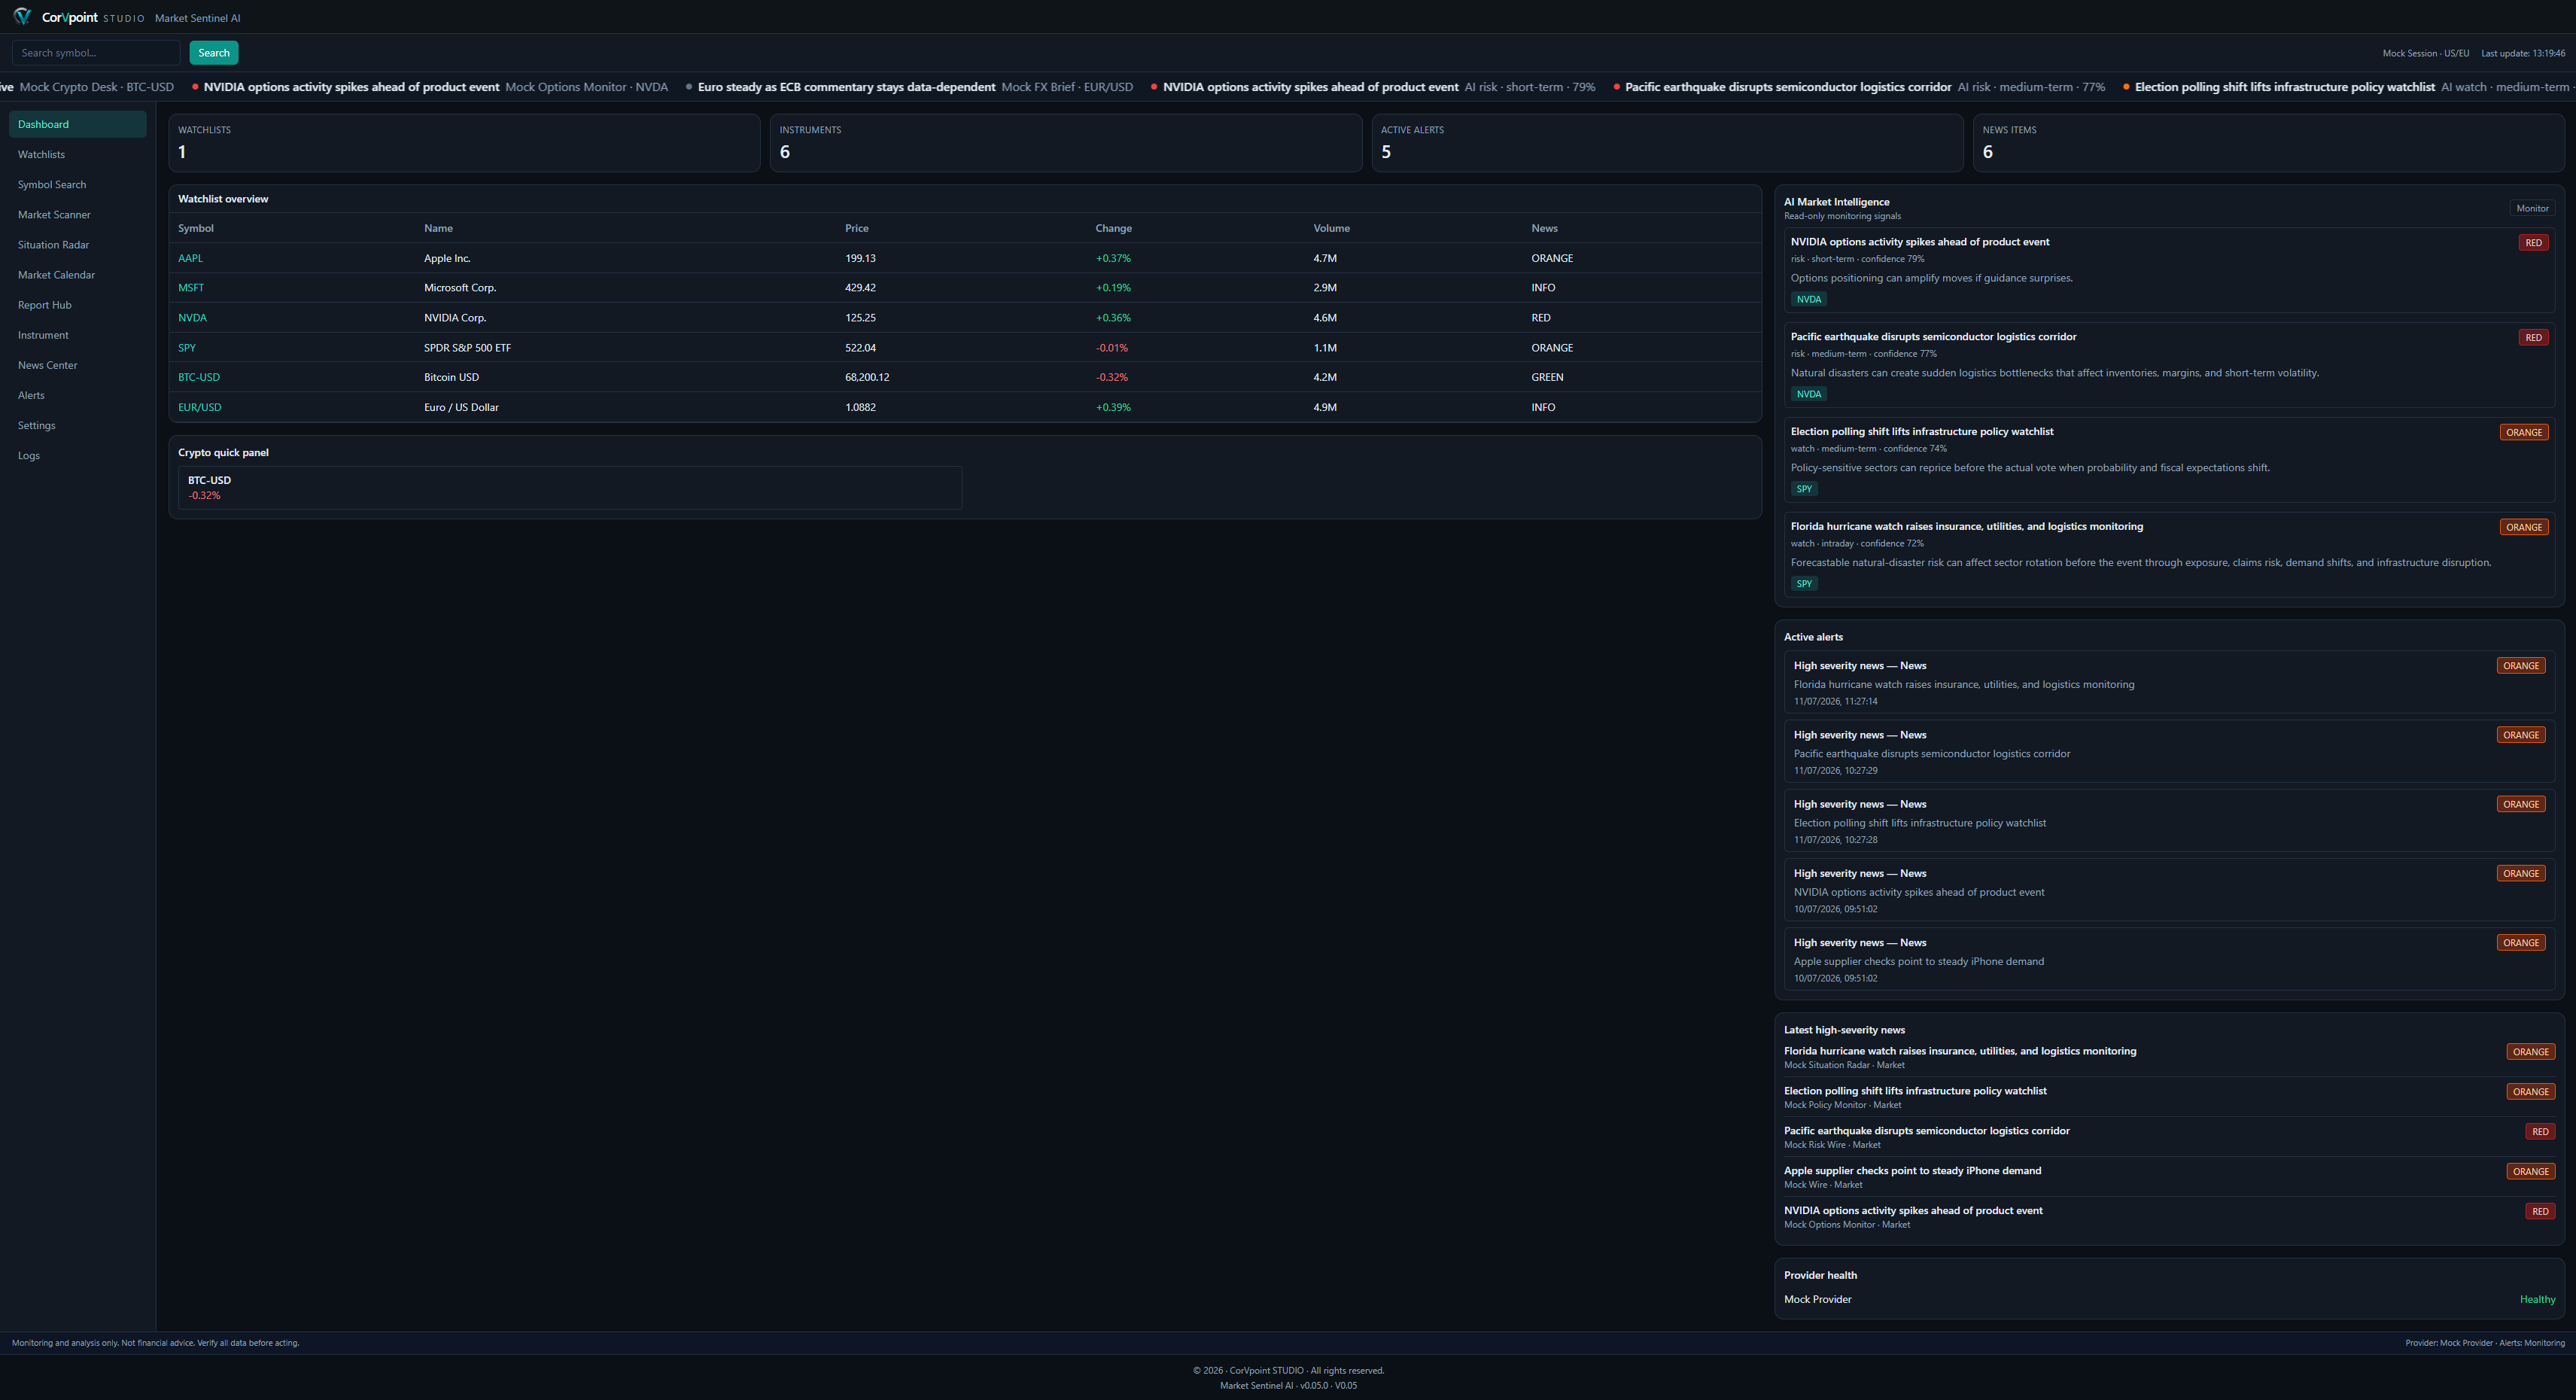Screen dimensions: 2576x1400
Task: Open the BTC-USD symbol link in watchlist
Action: point(199,377)
